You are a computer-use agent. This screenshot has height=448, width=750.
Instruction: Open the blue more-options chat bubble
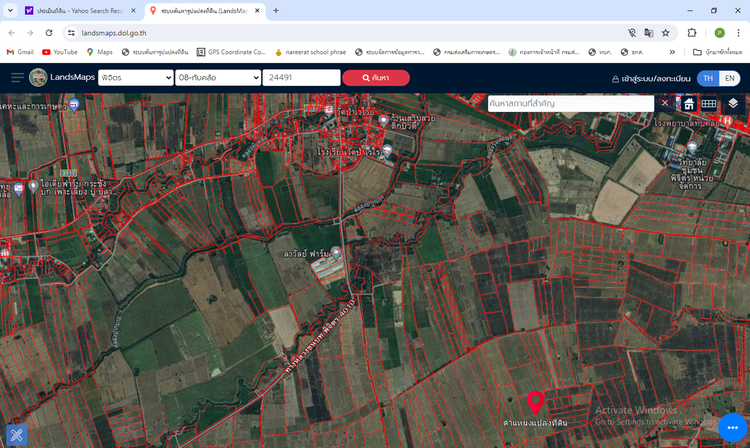click(732, 428)
